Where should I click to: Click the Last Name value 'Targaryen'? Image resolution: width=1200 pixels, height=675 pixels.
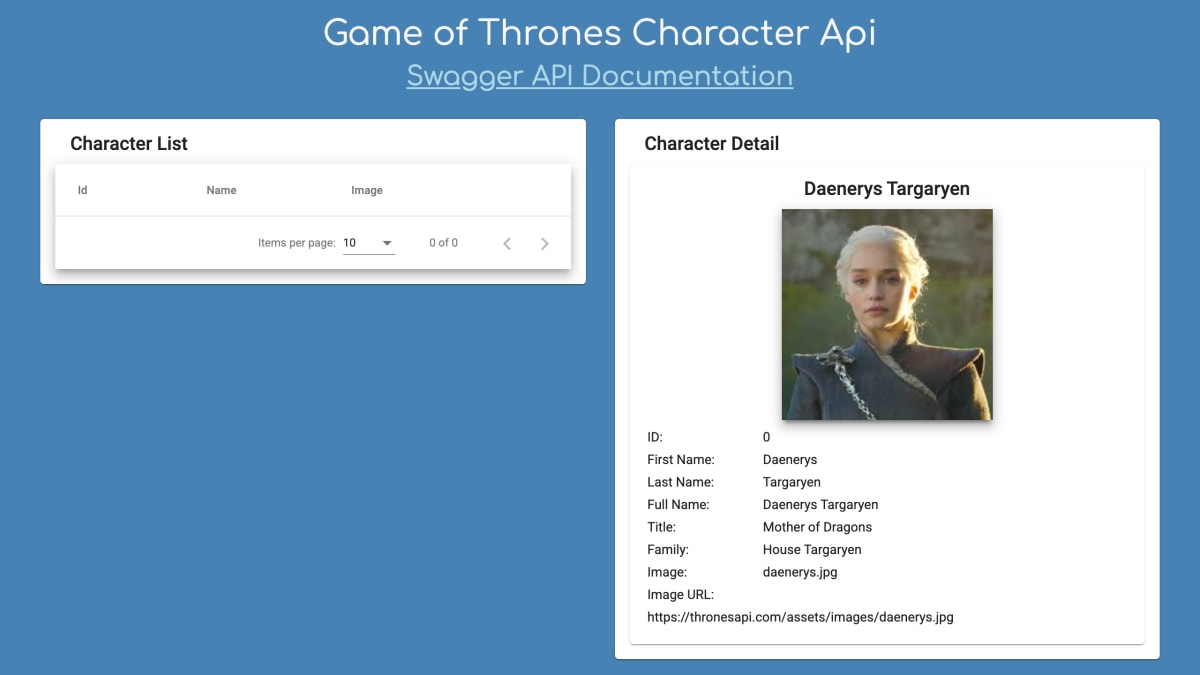click(792, 482)
